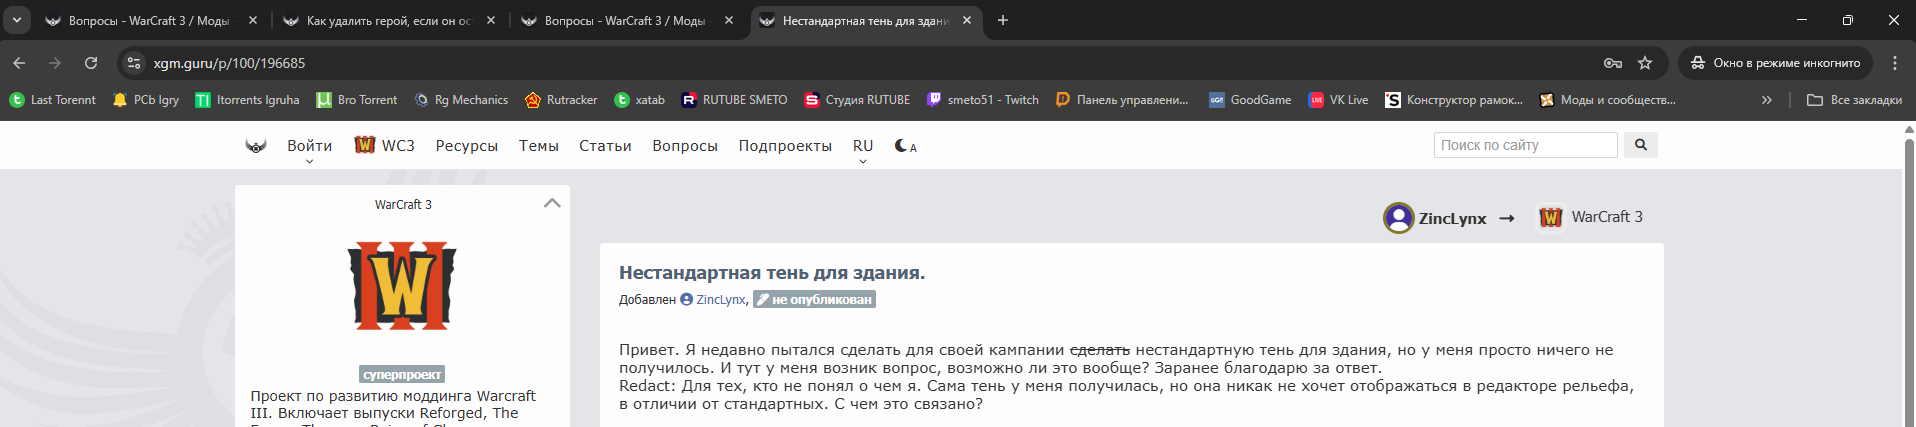Open 'Студия RUTUBE' bookmark

coord(857,100)
